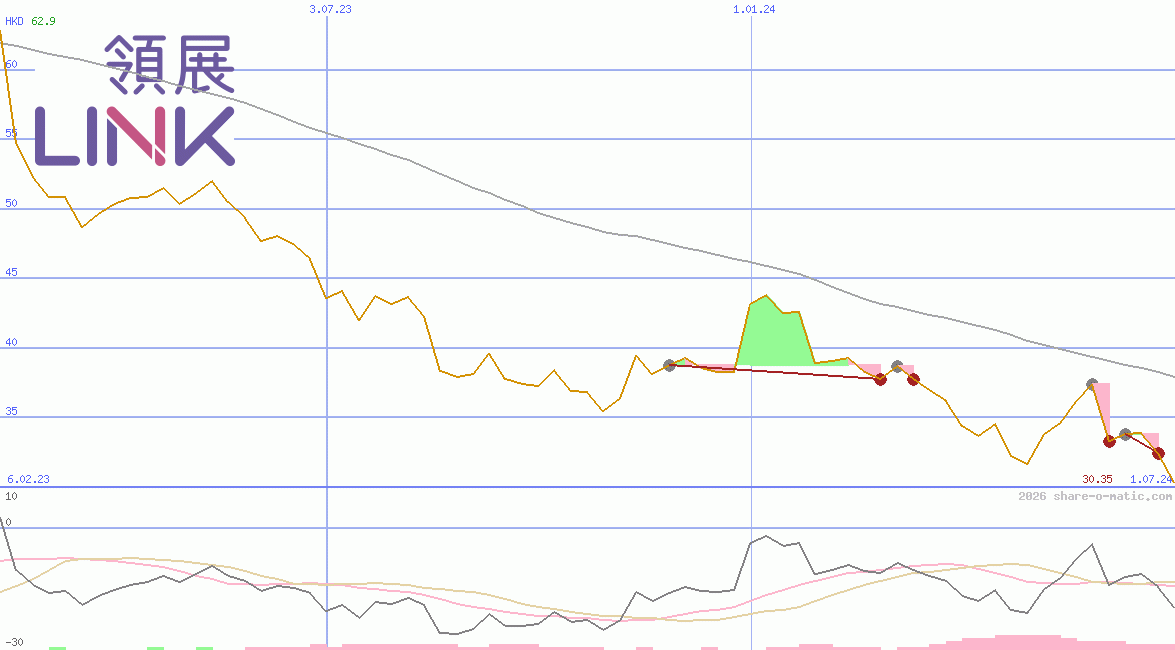The width and height of the screenshot is (1175, 650).
Task: Click the 45 price axis label
Action: [12, 272]
